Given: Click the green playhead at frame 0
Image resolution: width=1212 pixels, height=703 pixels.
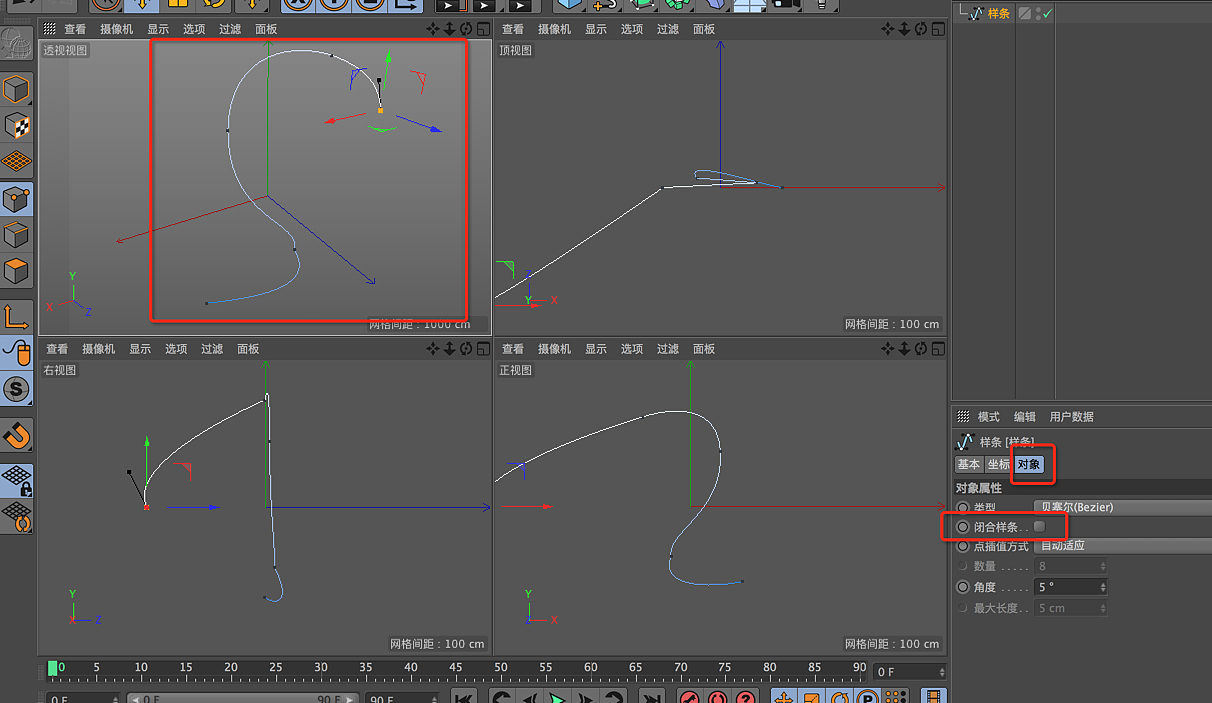Looking at the screenshot, I should 52,668.
